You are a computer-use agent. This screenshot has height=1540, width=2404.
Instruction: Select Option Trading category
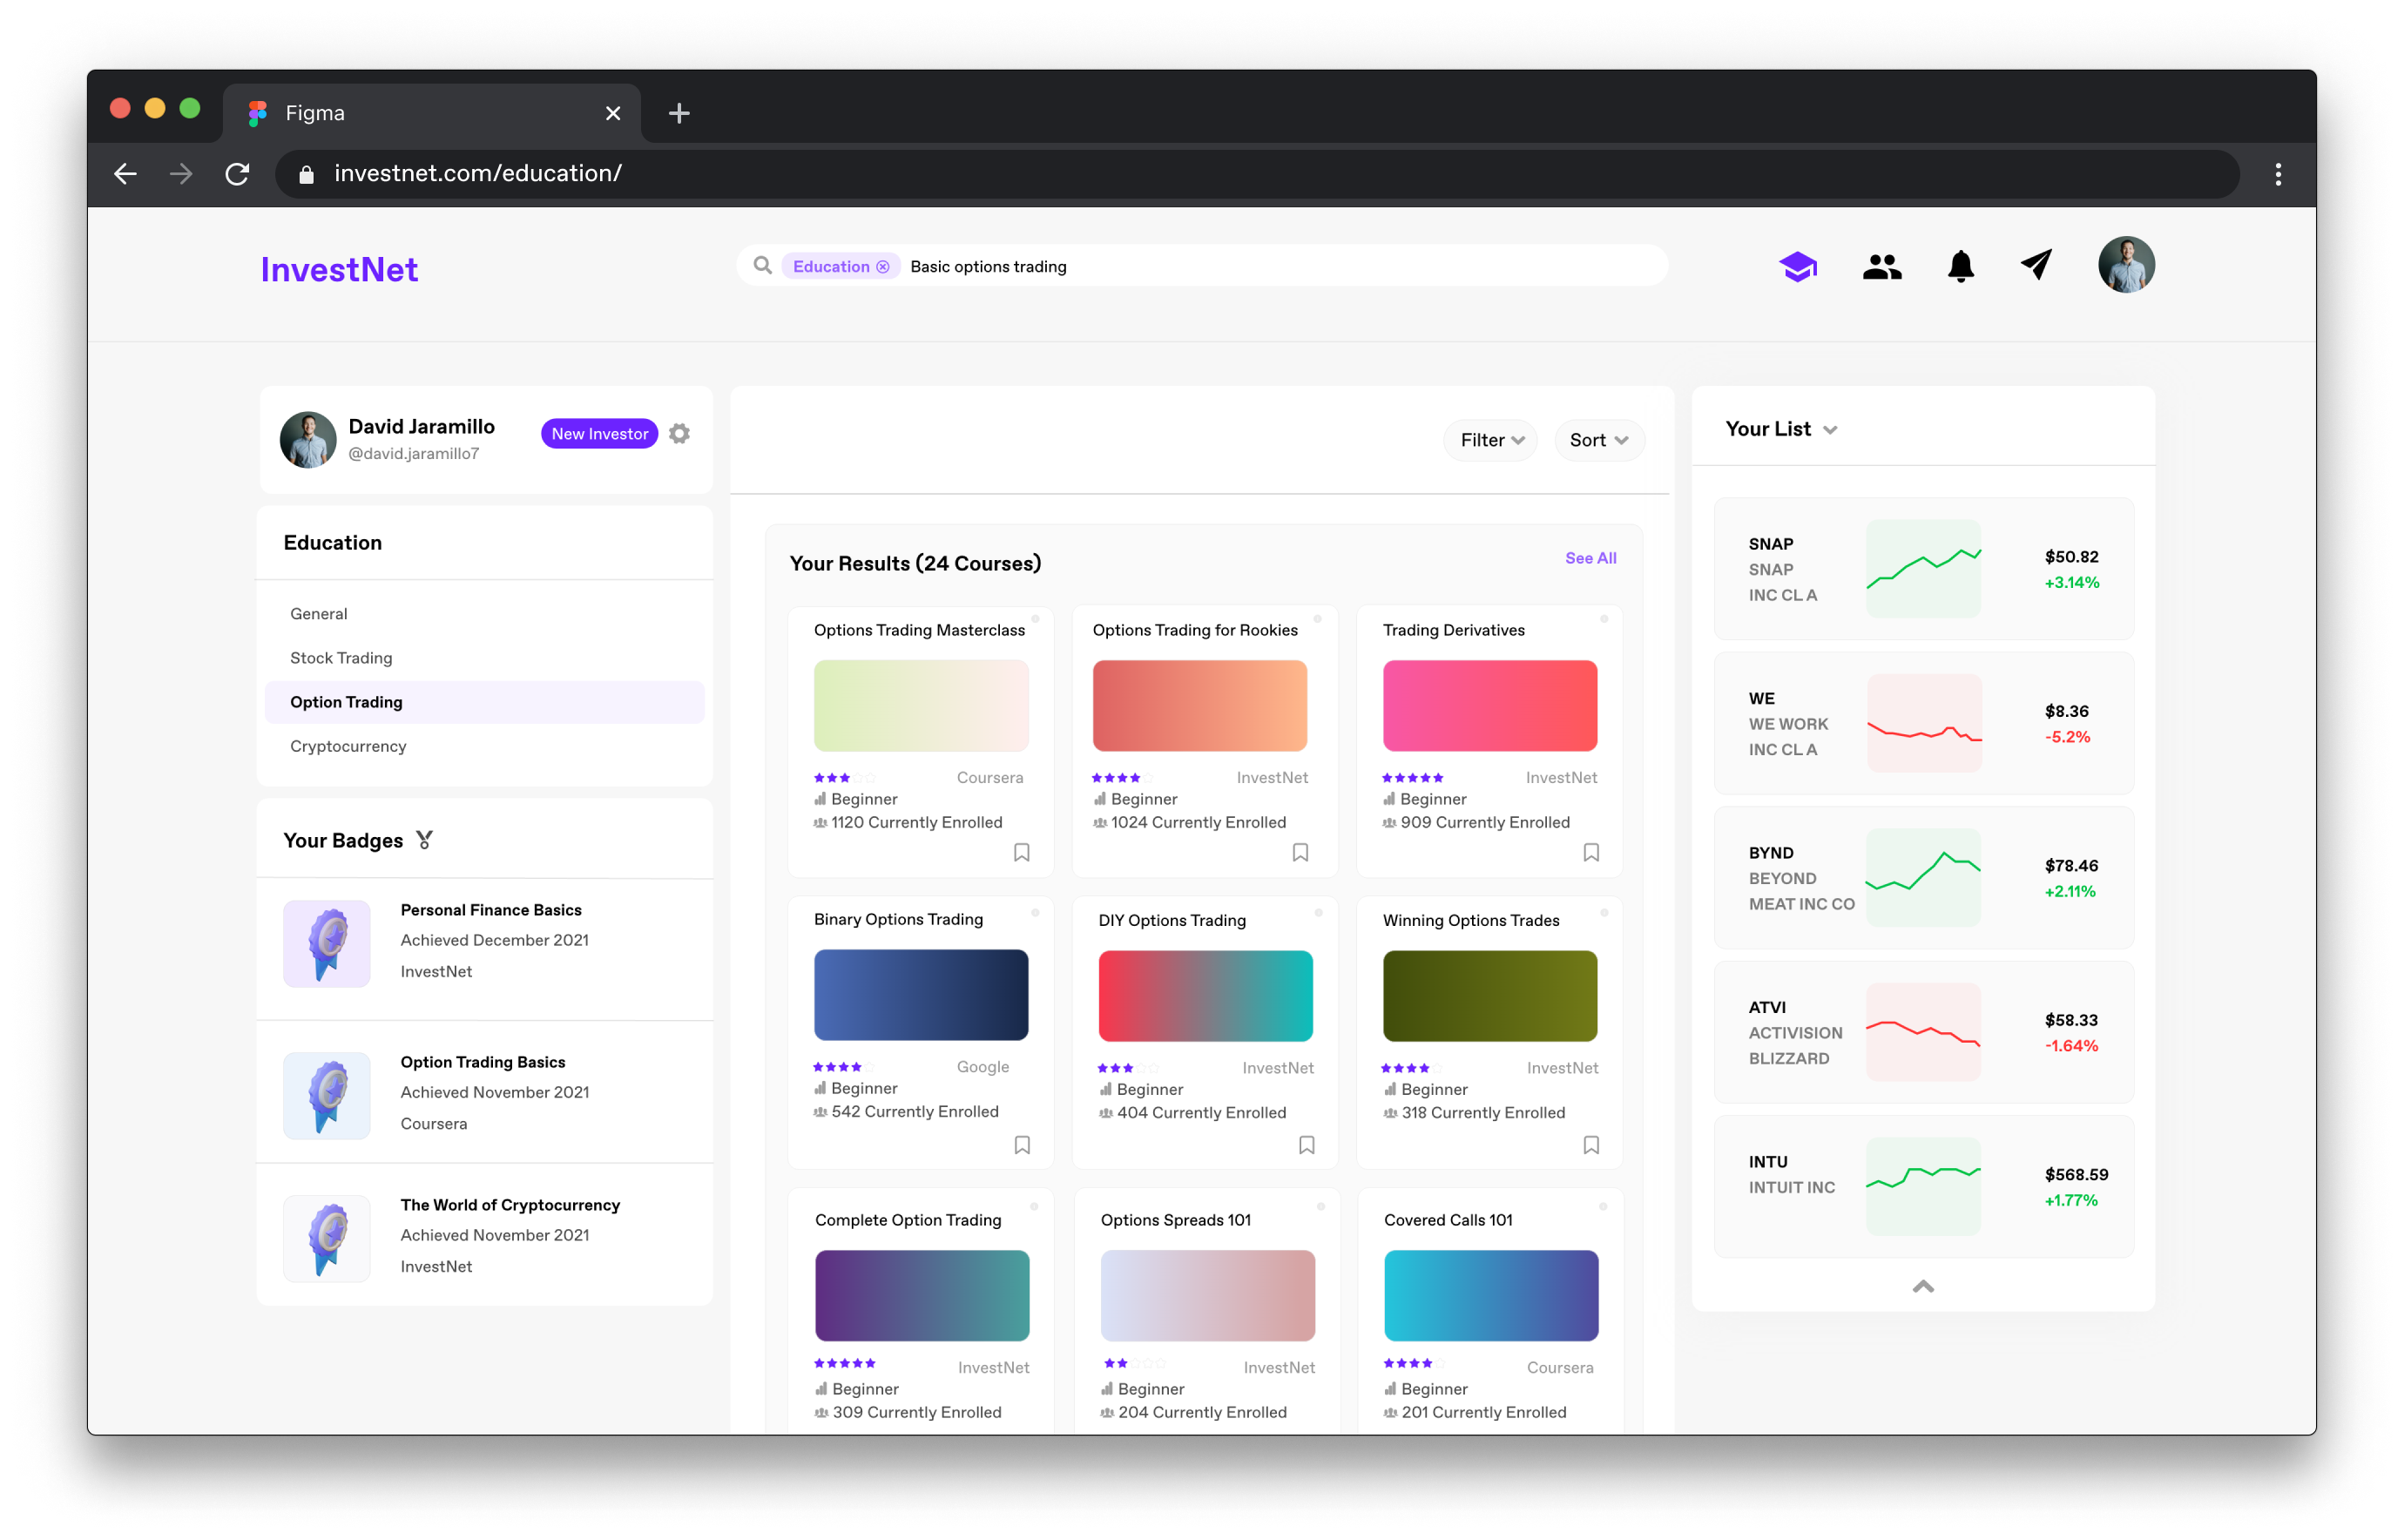484,702
